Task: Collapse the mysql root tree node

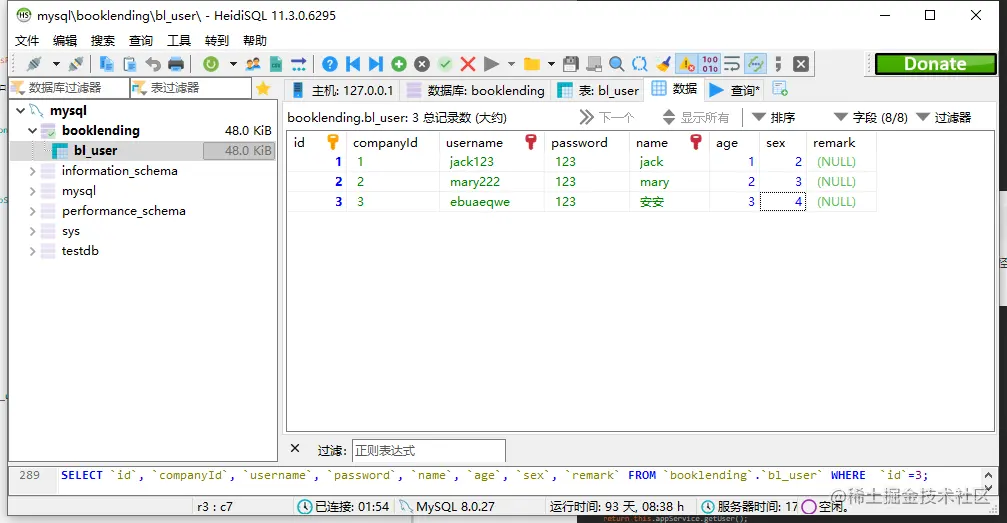Action: (21, 111)
